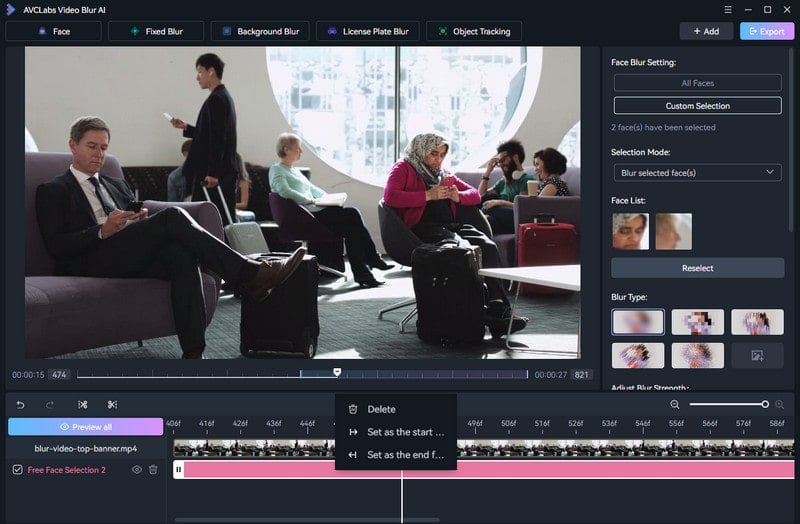Screen dimensions: 800x524
Task: Switch to the Face blur tab
Action: [54, 31]
